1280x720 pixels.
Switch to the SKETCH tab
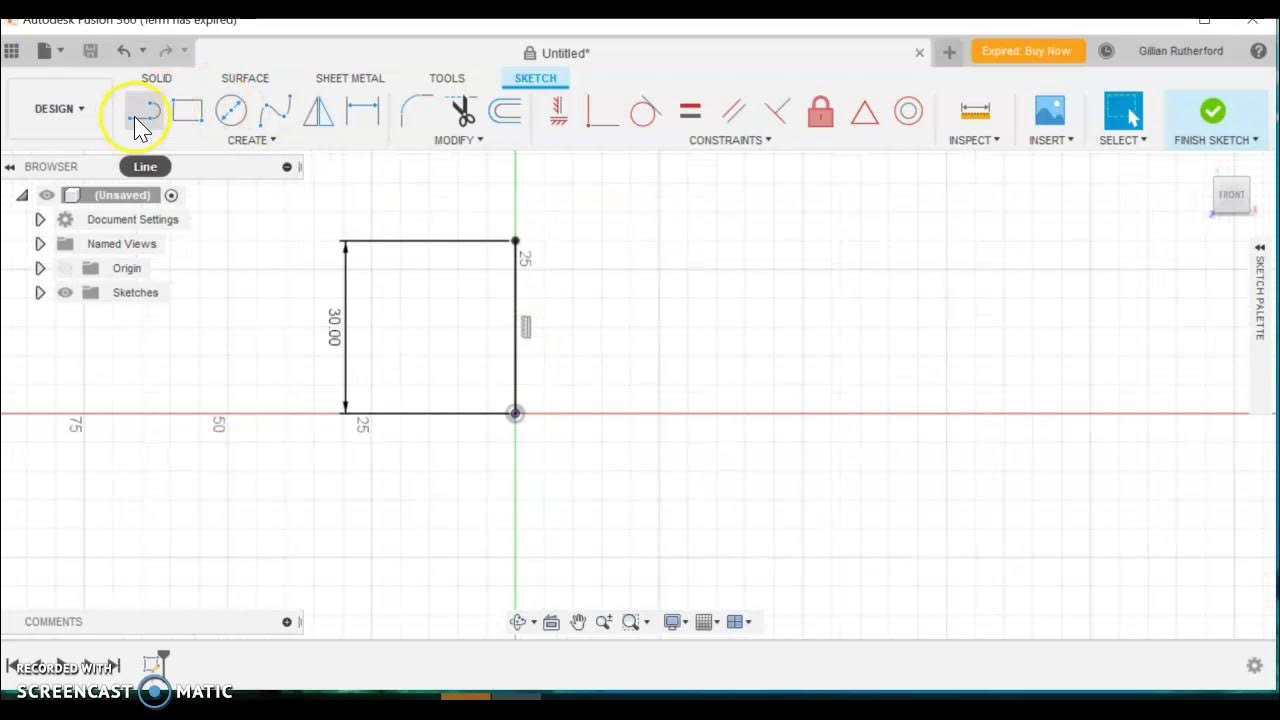pyautogui.click(x=535, y=78)
